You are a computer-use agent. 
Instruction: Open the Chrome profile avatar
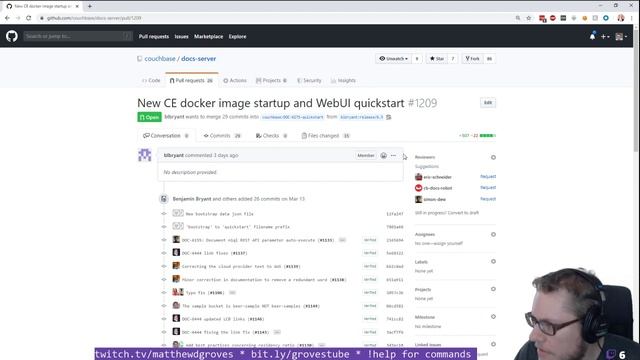(621, 18)
